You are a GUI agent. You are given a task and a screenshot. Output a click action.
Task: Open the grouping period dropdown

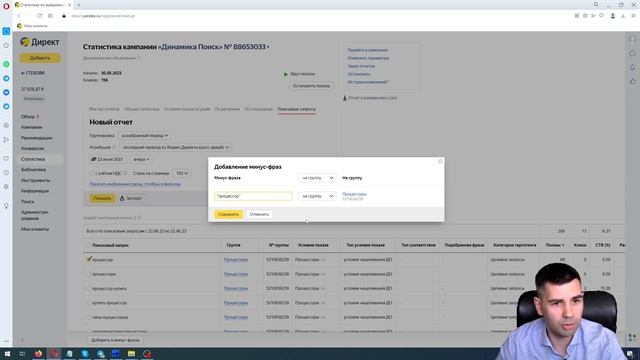click(x=144, y=136)
